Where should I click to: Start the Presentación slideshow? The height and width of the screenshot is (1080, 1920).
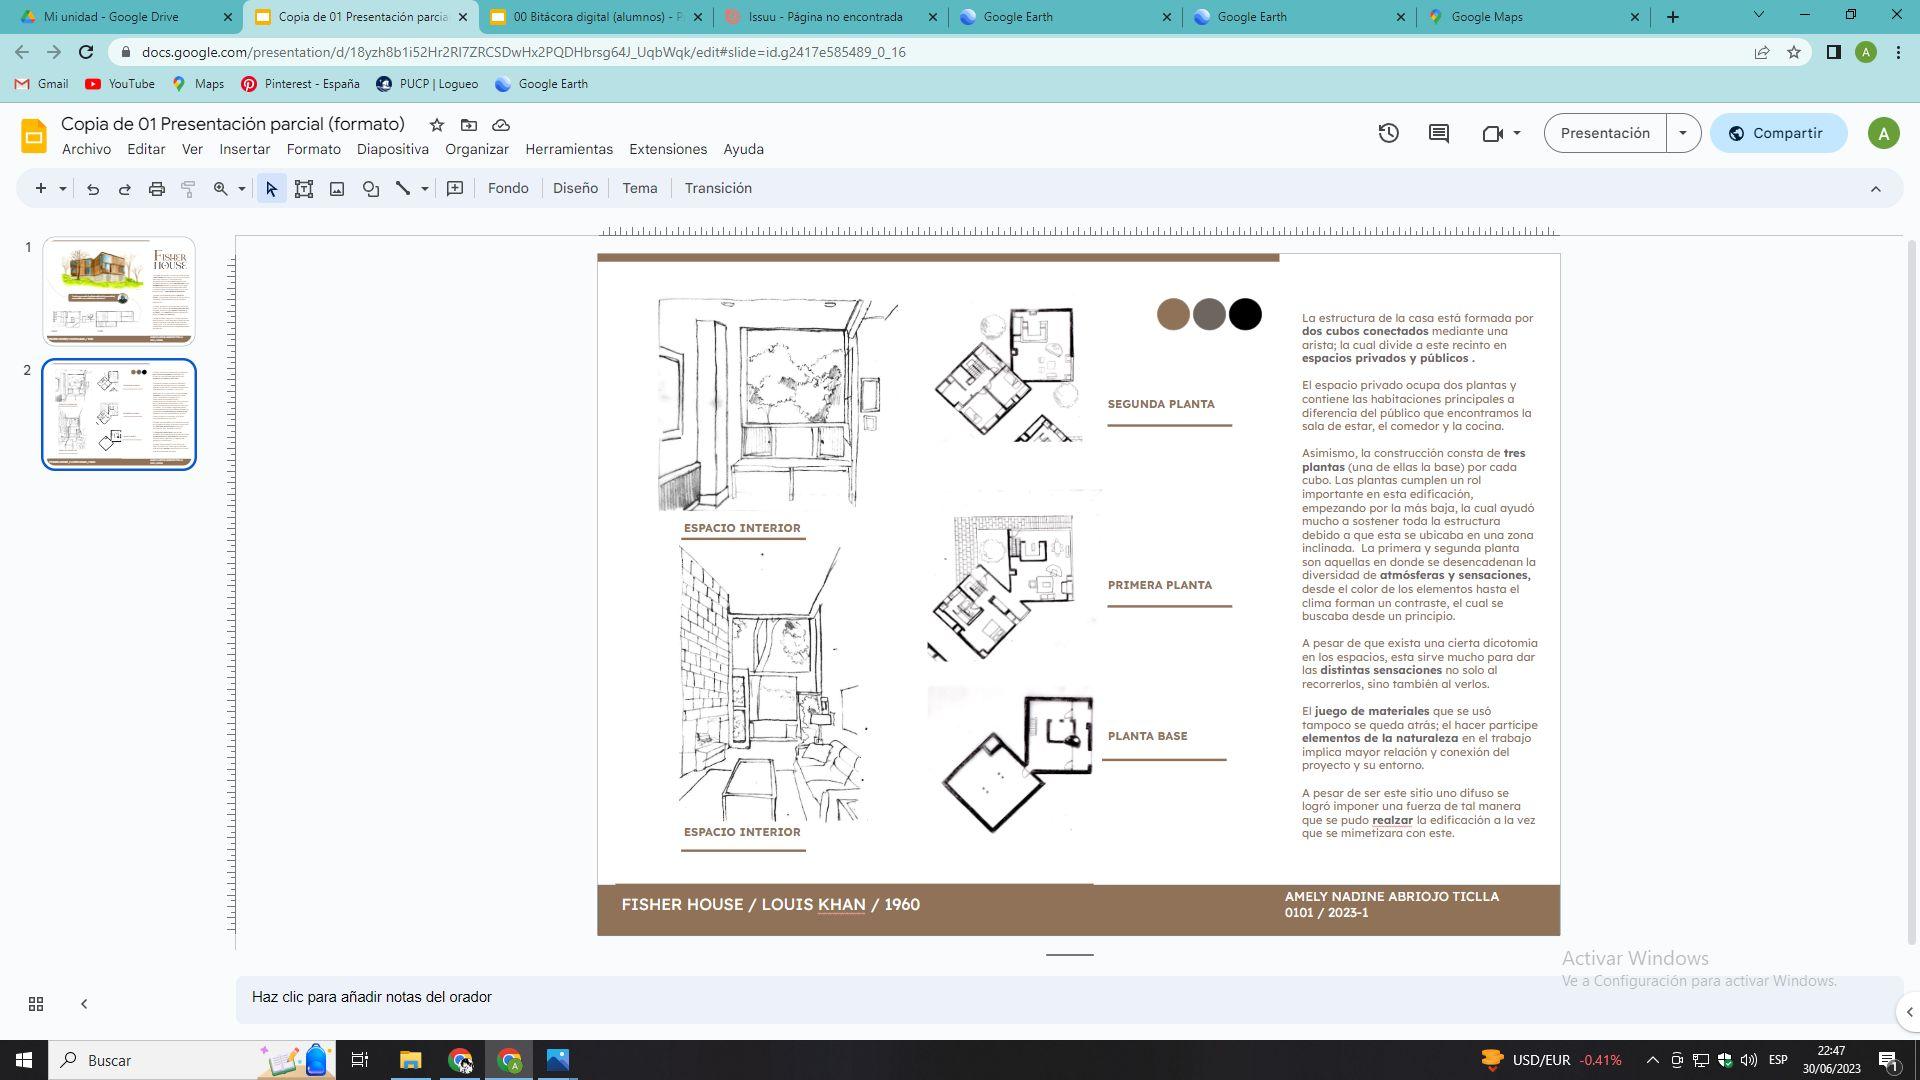1605,133
